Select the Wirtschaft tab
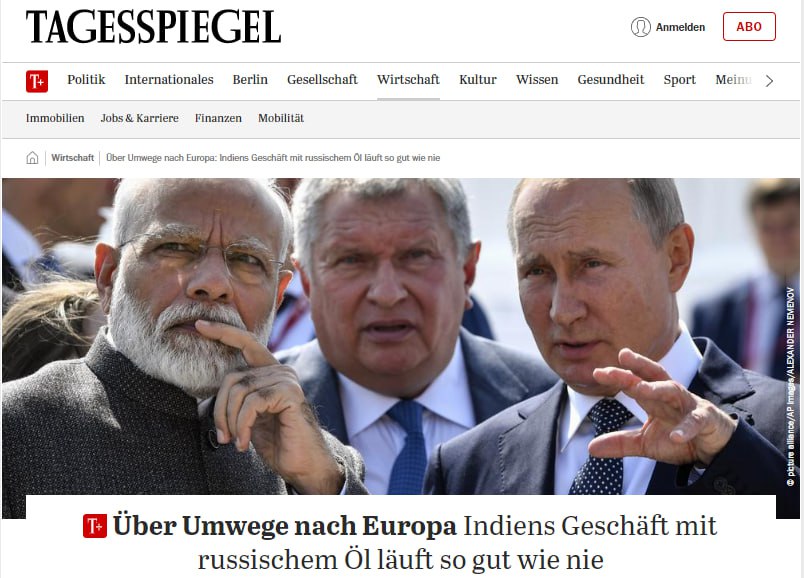This screenshot has width=804, height=578. (x=408, y=79)
